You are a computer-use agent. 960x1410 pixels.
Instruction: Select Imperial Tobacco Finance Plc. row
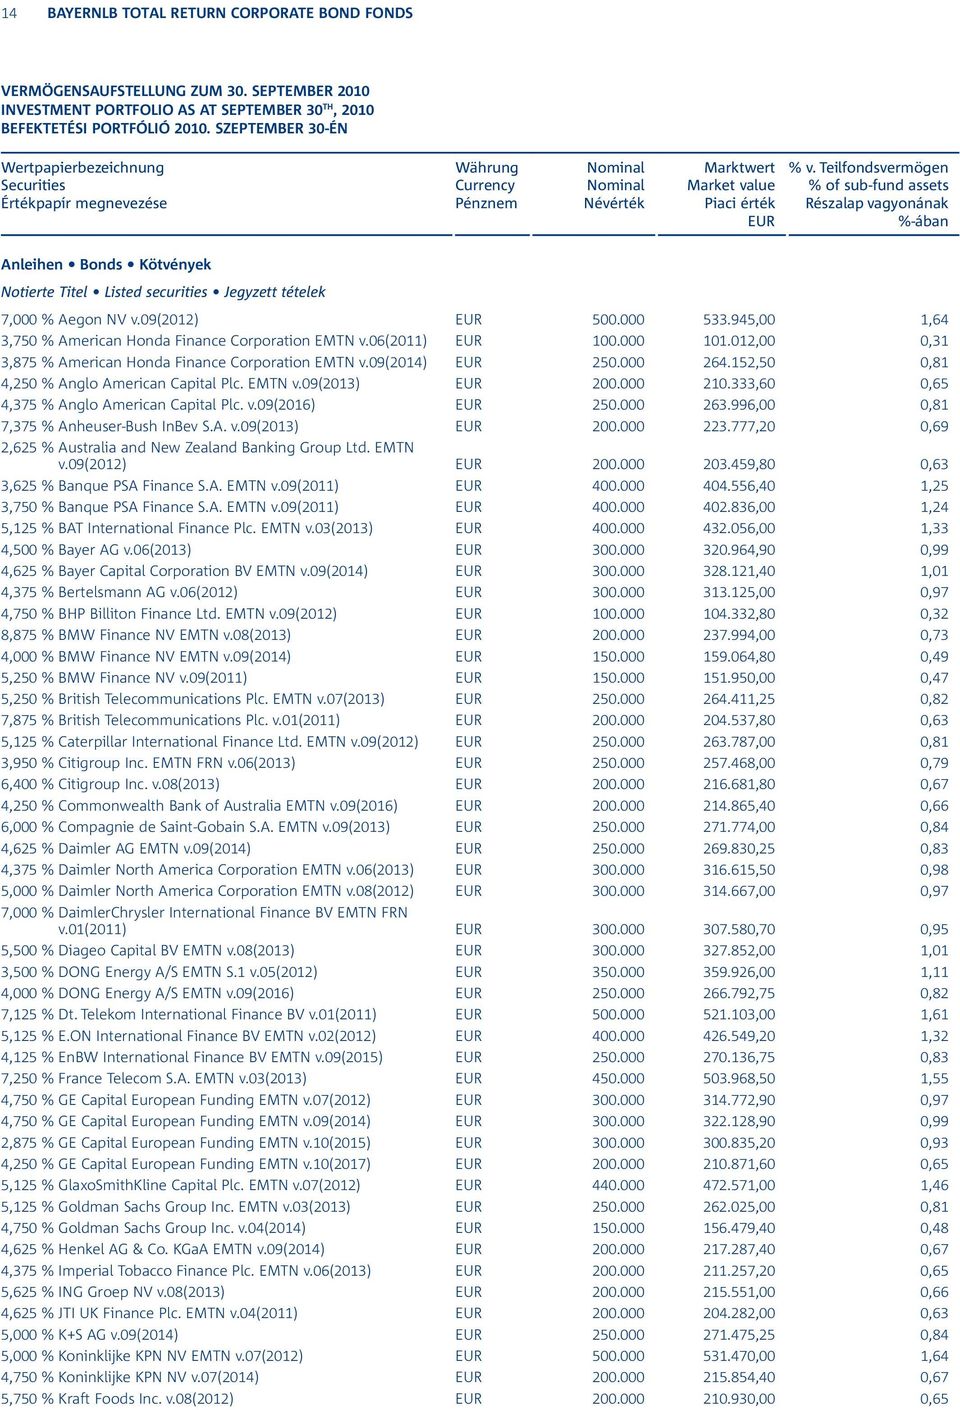click(x=475, y=1271)
